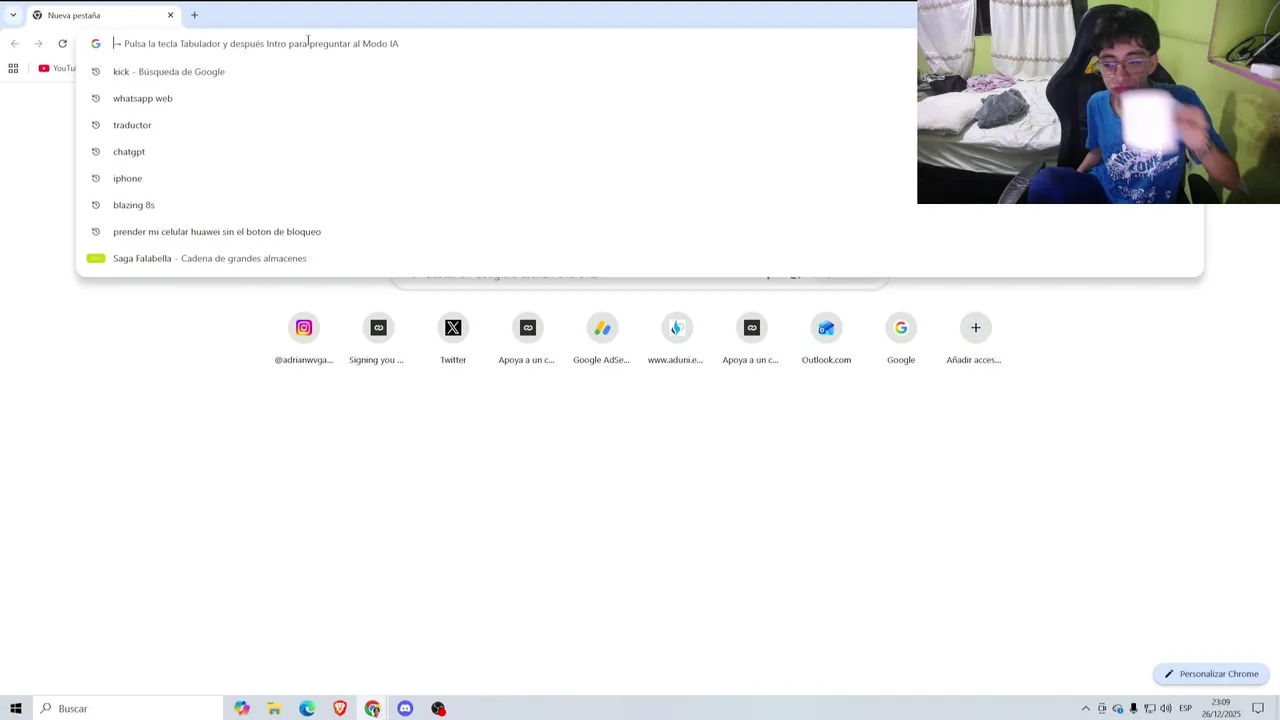Click the Meet Now tray icon

1102,708
